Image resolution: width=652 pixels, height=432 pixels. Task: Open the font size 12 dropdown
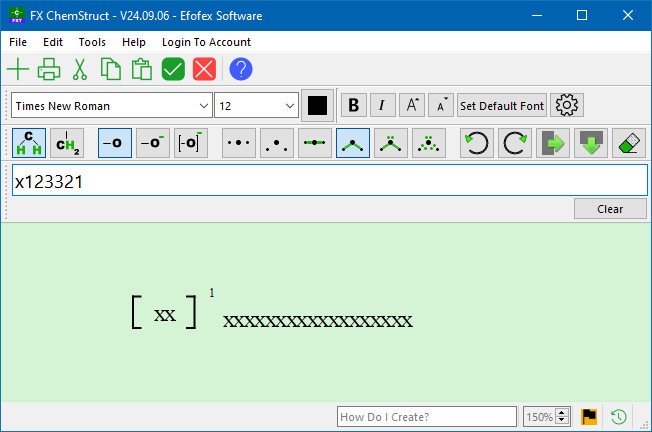click(290, 105)
